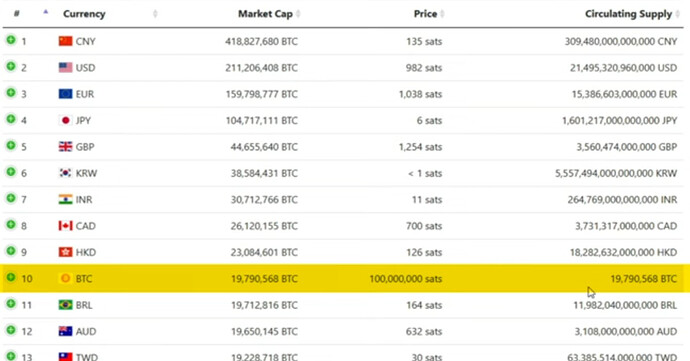
Task: Click the China flag icon
Action: tap(65, 41)
